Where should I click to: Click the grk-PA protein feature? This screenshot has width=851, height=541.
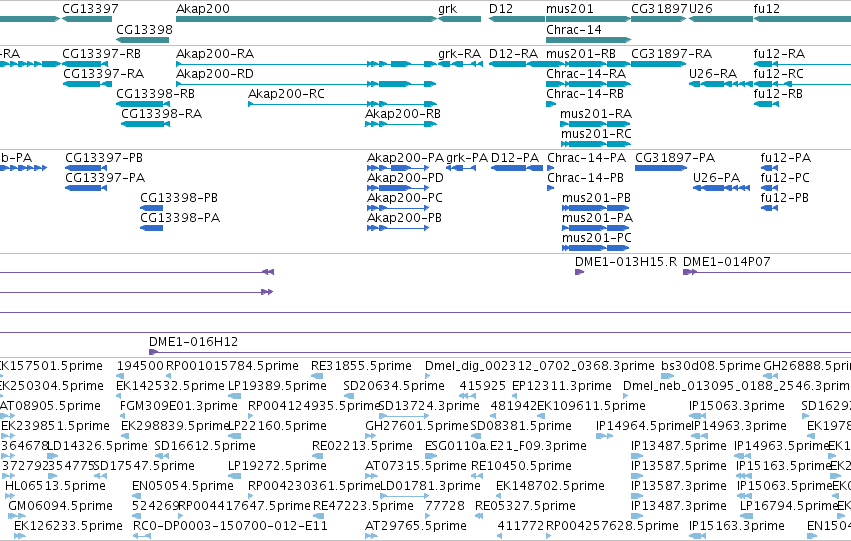click(461, 168)
